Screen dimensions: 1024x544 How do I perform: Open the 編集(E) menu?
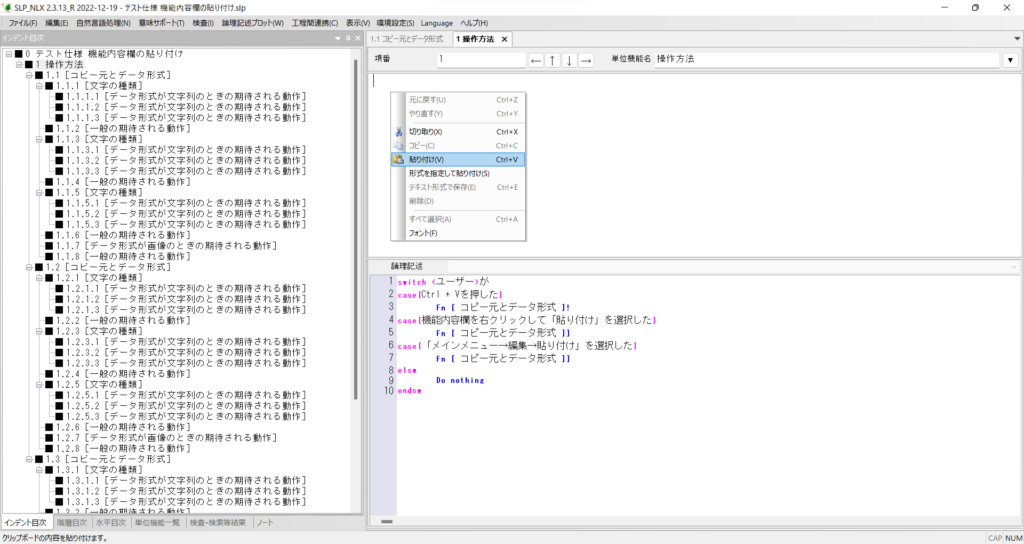(56, 23)
